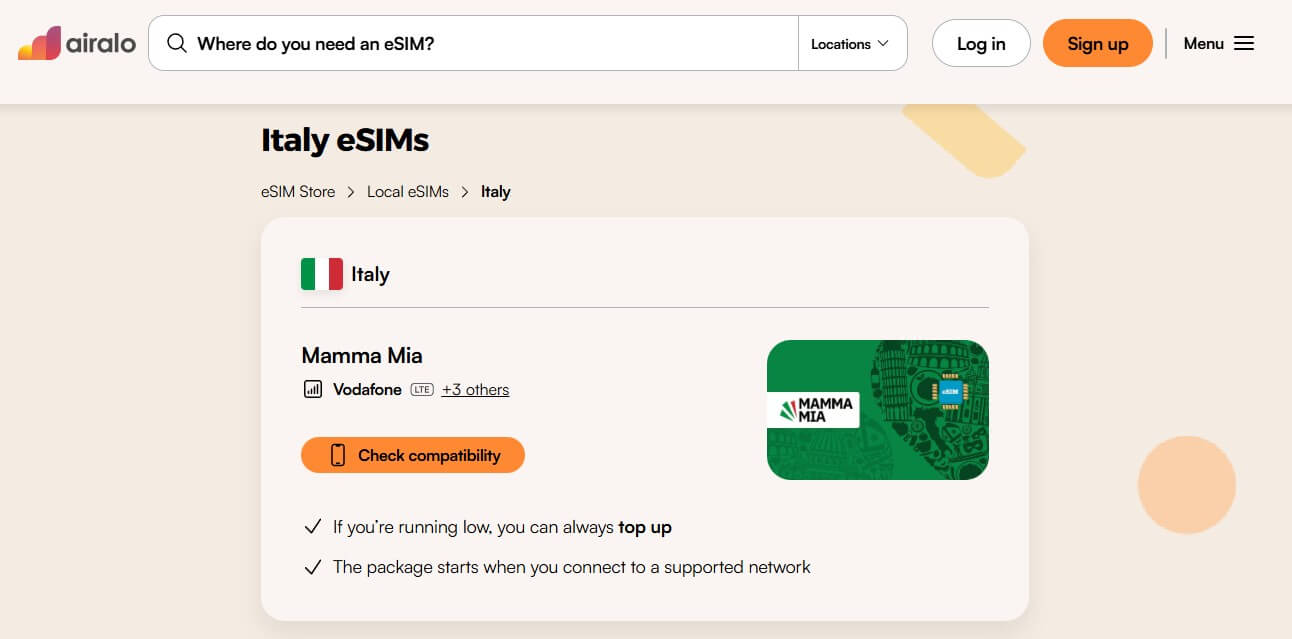This screenshot has width=1292, height=639.
Task: Click the chevron after eSIM Store breadcrumb
Action: tap(351, 192)
